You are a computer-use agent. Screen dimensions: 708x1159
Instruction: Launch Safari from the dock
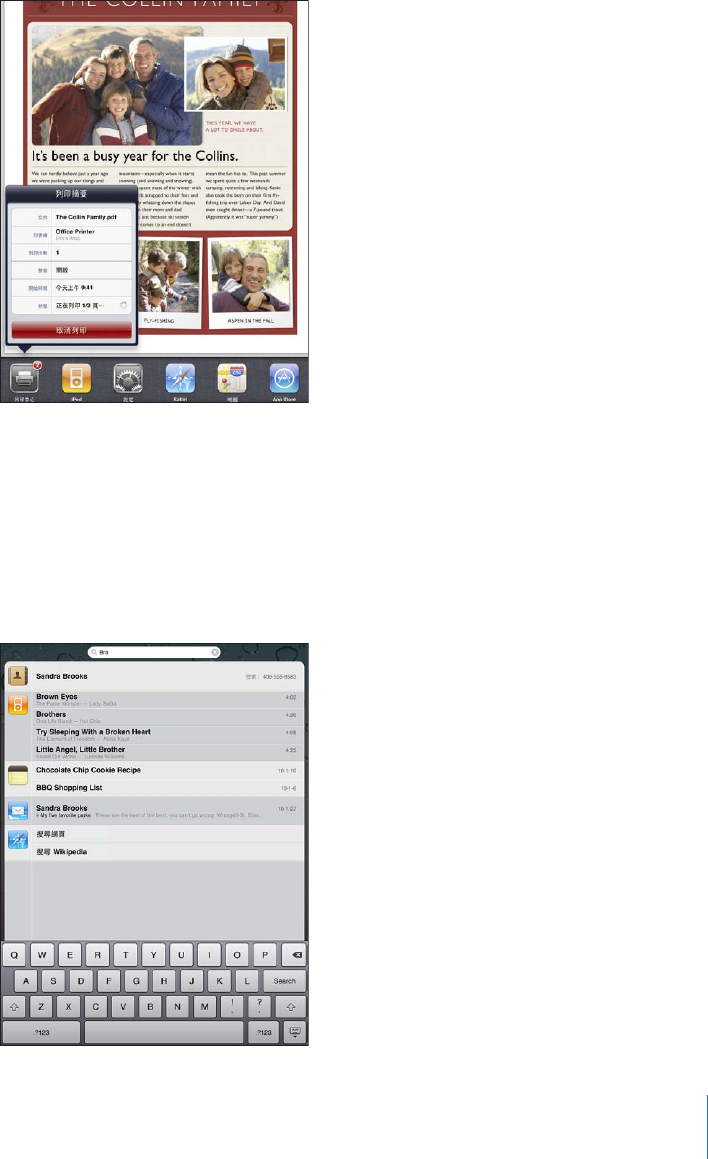(x=180, y=379)
